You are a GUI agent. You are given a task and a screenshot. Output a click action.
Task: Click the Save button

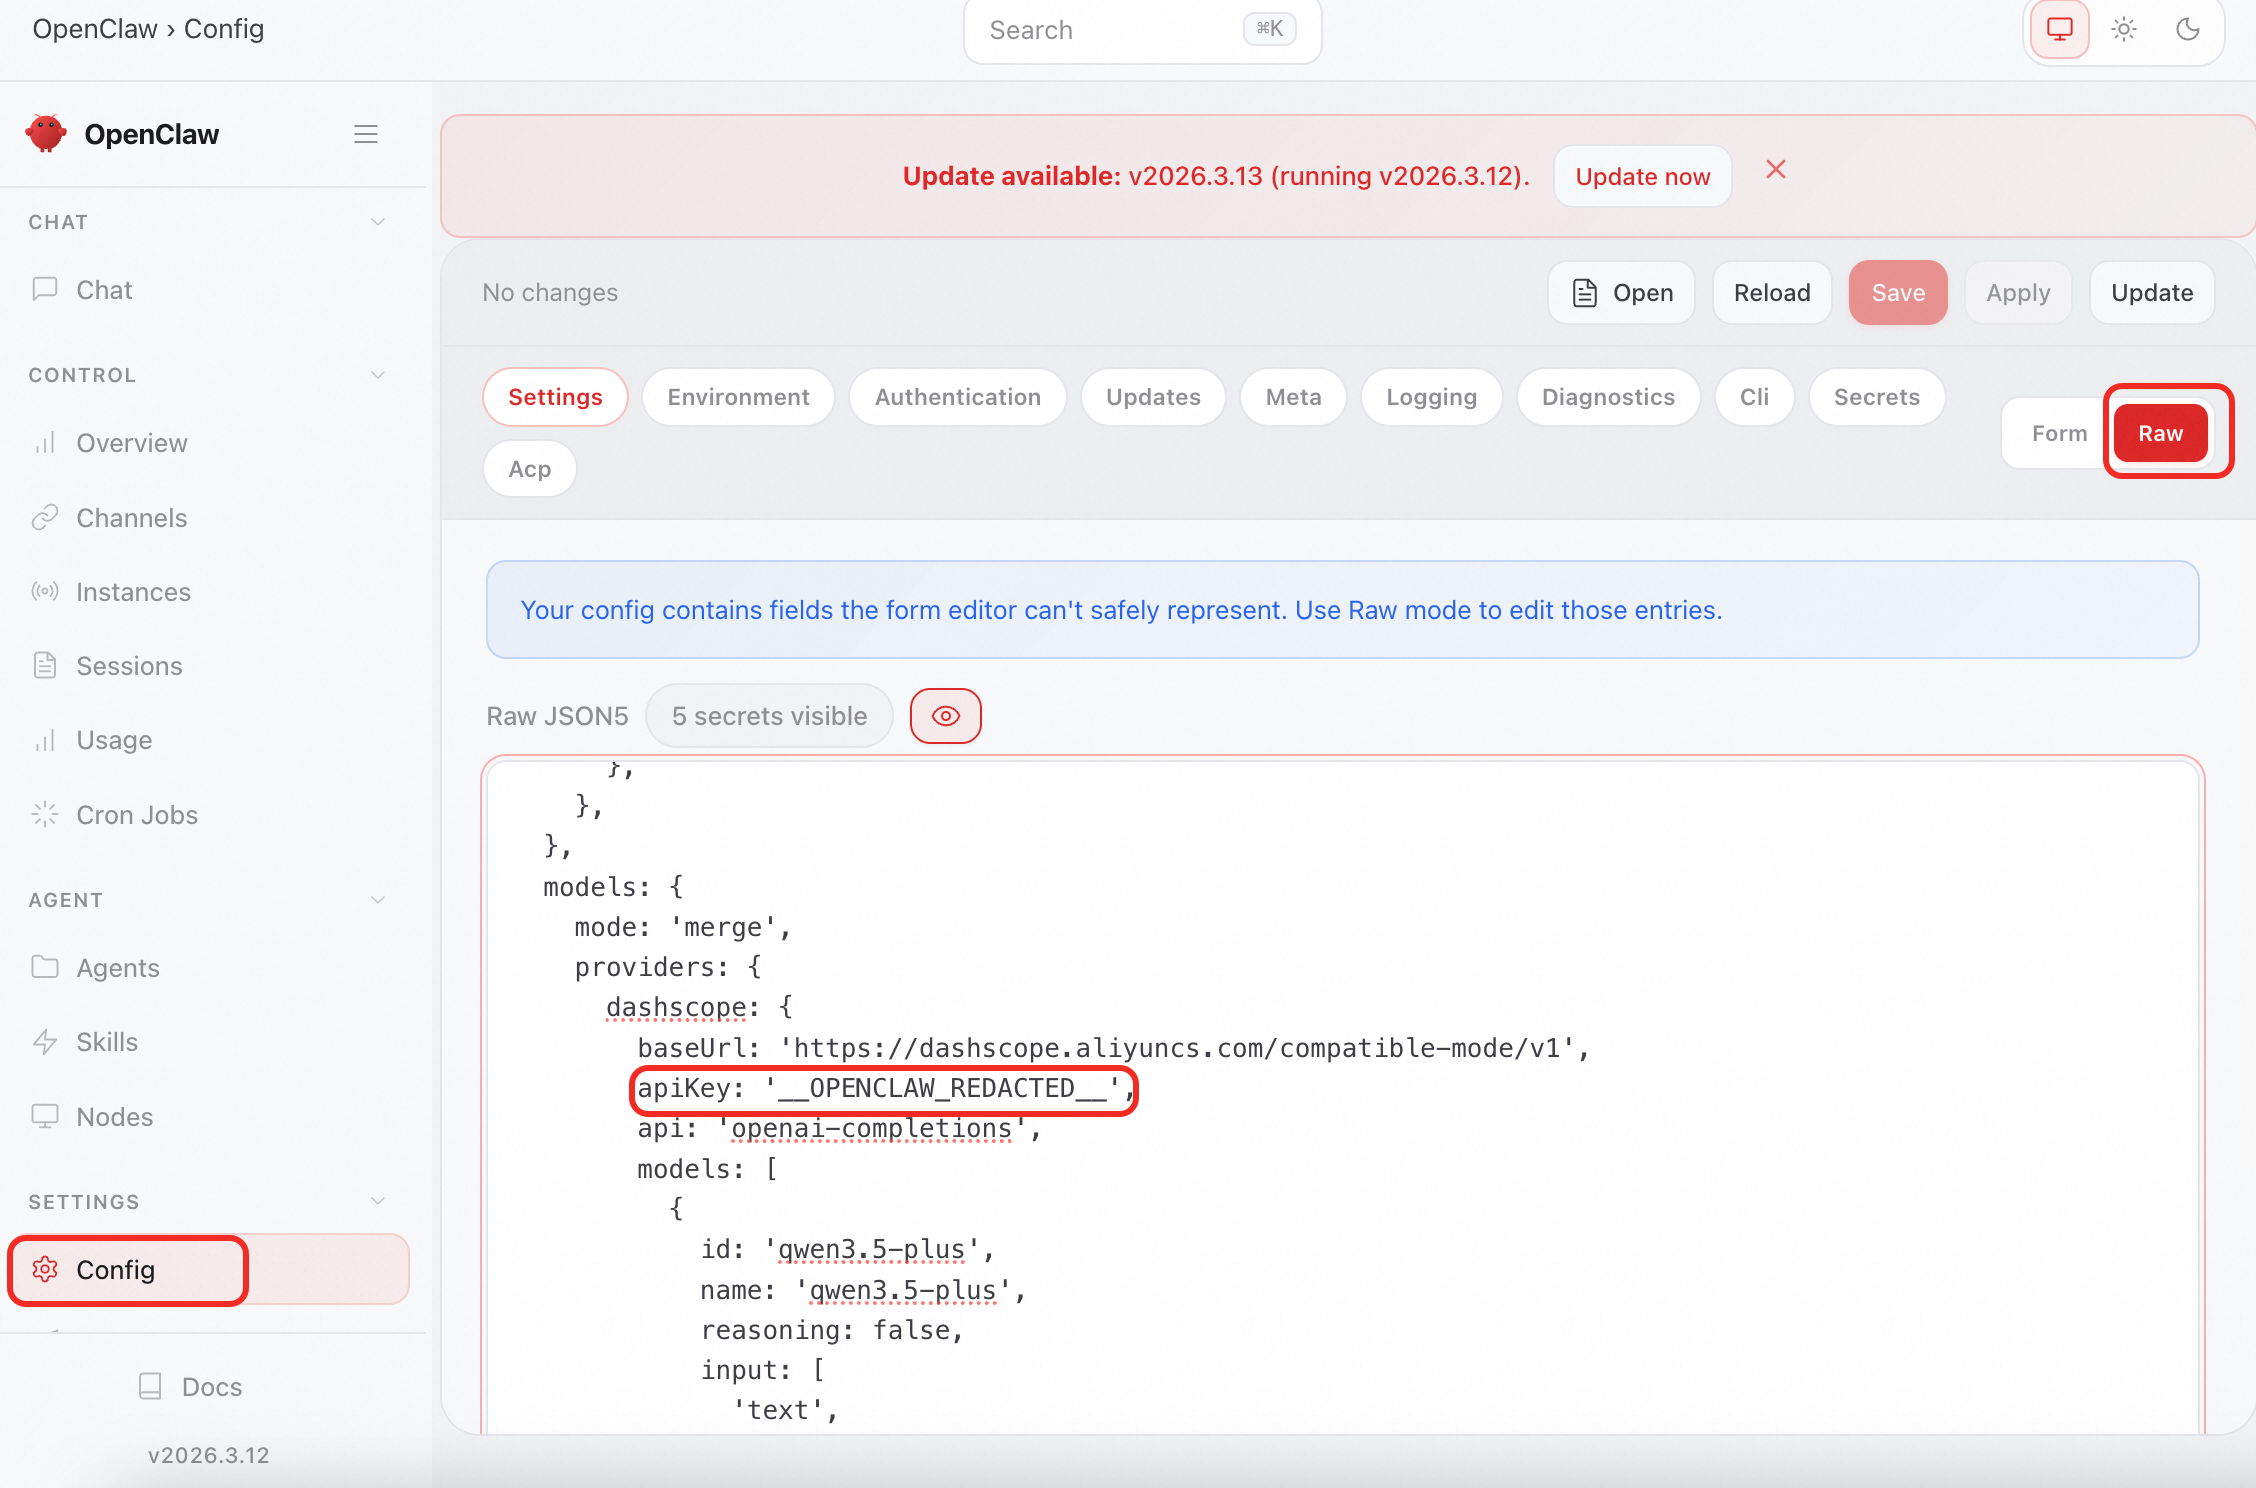(1898, 292)
